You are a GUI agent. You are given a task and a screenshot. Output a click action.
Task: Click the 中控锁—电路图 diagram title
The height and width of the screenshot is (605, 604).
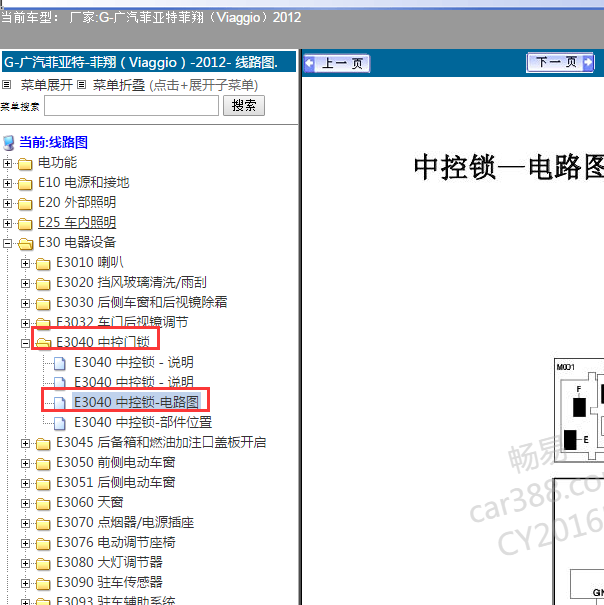click(x=509, y=167)
